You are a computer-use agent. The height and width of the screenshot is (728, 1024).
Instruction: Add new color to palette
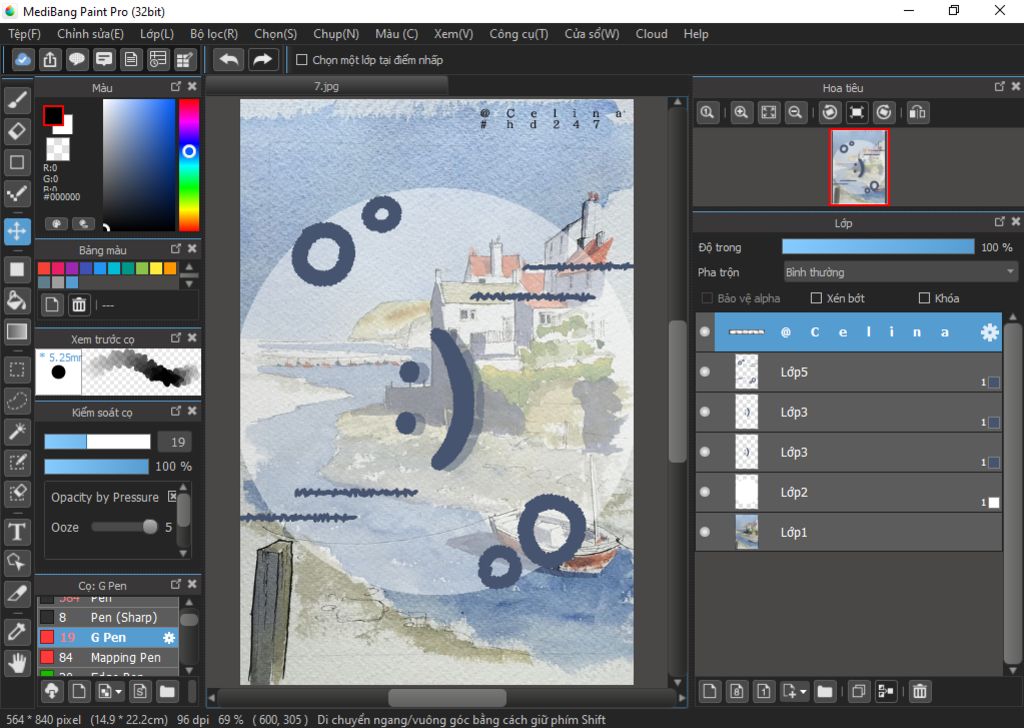pos(52,305)
